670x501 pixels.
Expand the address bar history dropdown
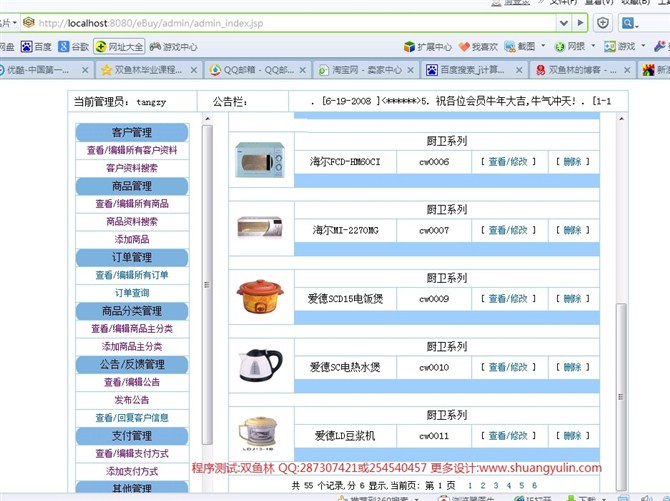pyautogui.click(x=564, y=23)
